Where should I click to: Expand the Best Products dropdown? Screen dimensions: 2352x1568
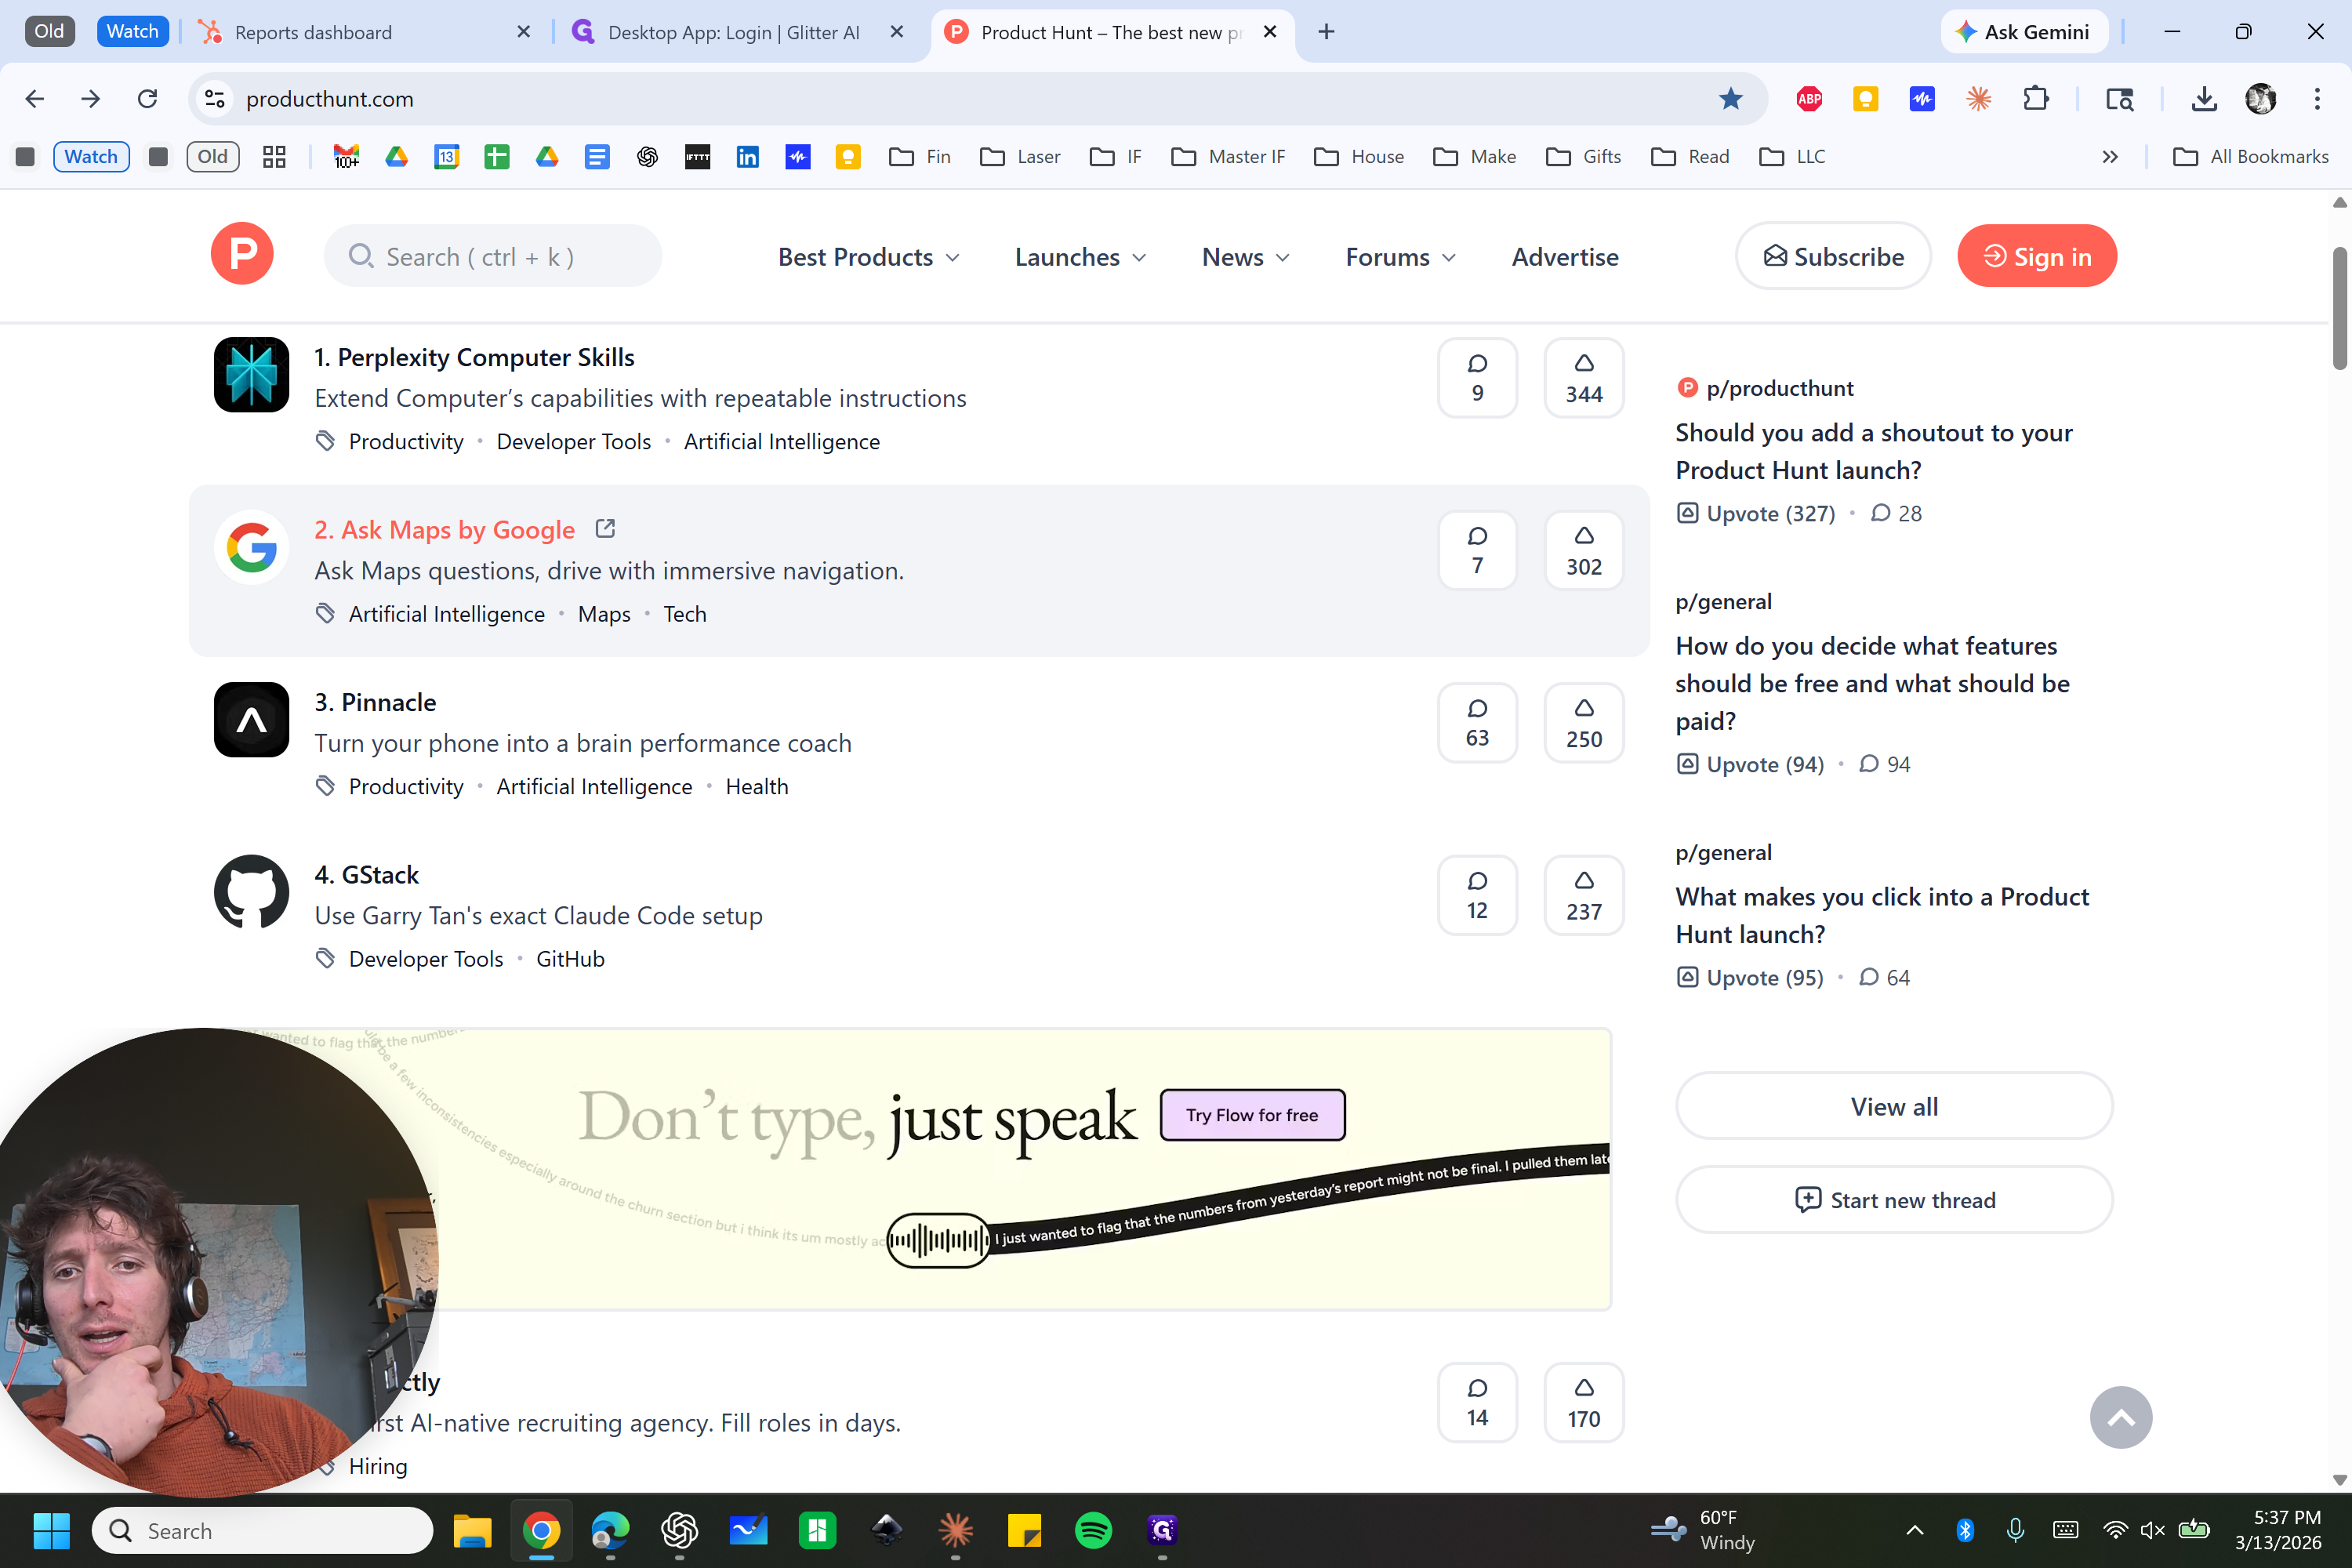[868, 257]
